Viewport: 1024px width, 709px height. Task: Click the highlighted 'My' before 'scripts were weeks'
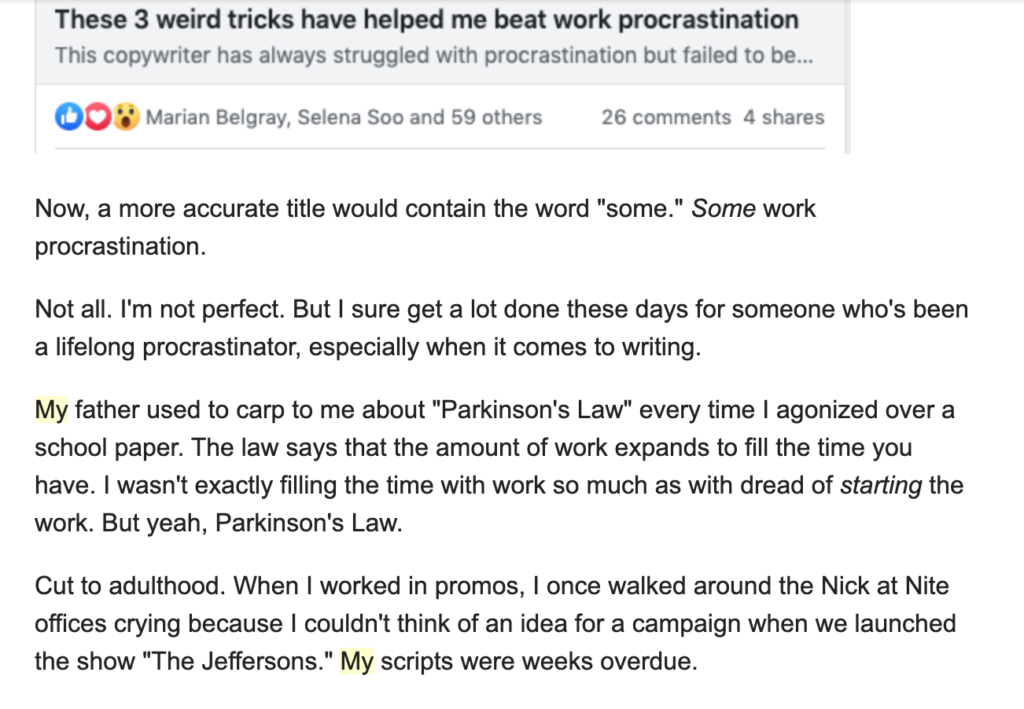pos(357,661)
